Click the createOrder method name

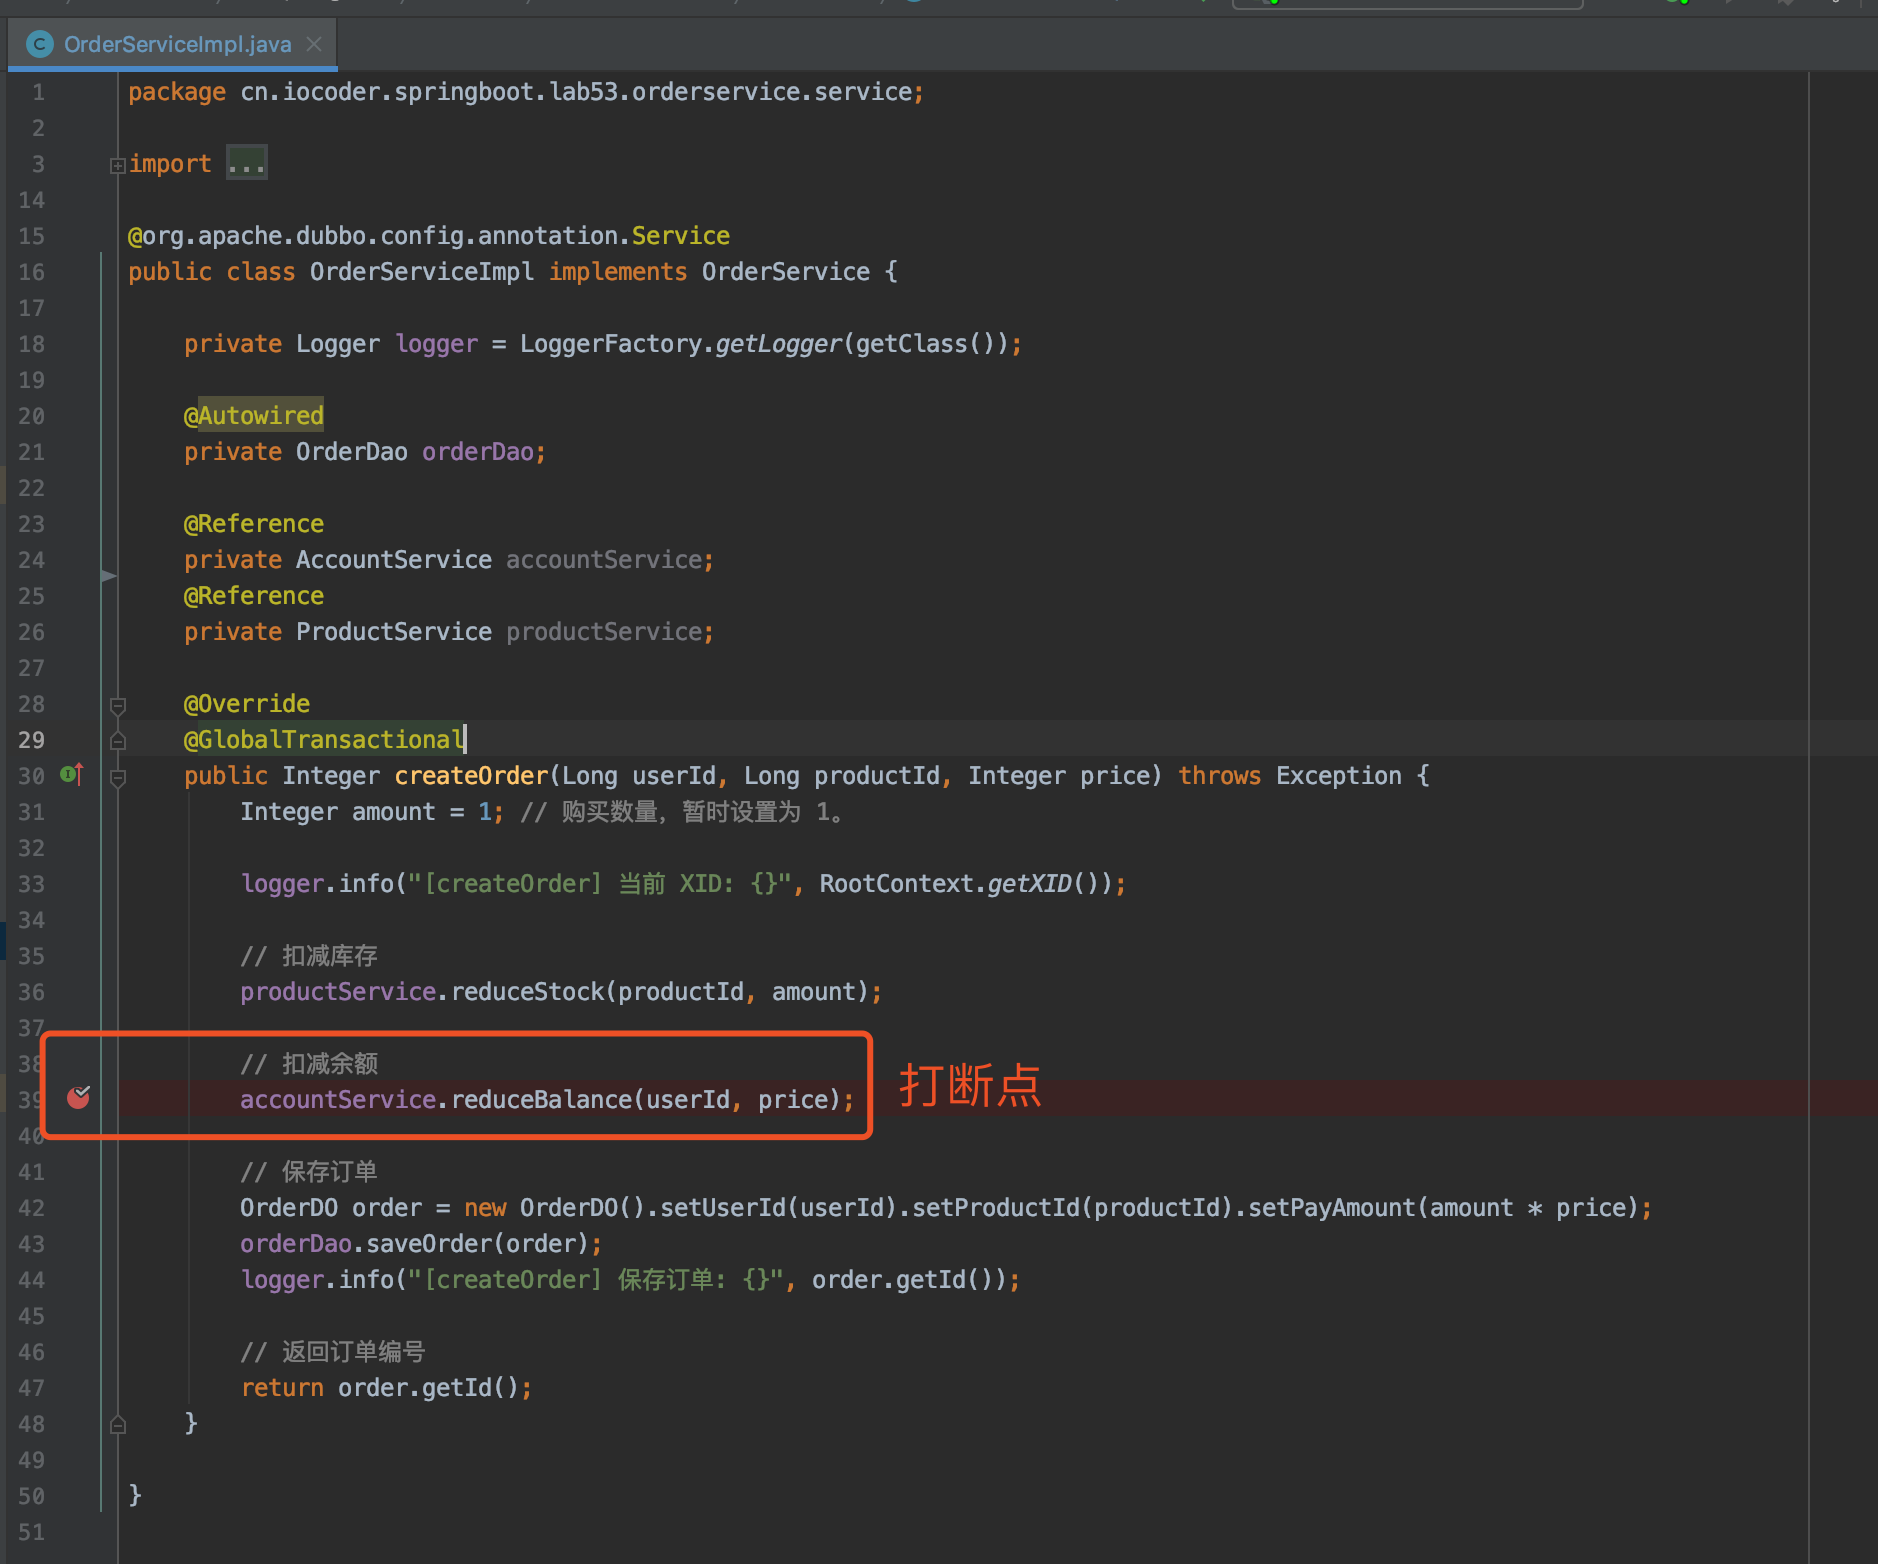471,776
